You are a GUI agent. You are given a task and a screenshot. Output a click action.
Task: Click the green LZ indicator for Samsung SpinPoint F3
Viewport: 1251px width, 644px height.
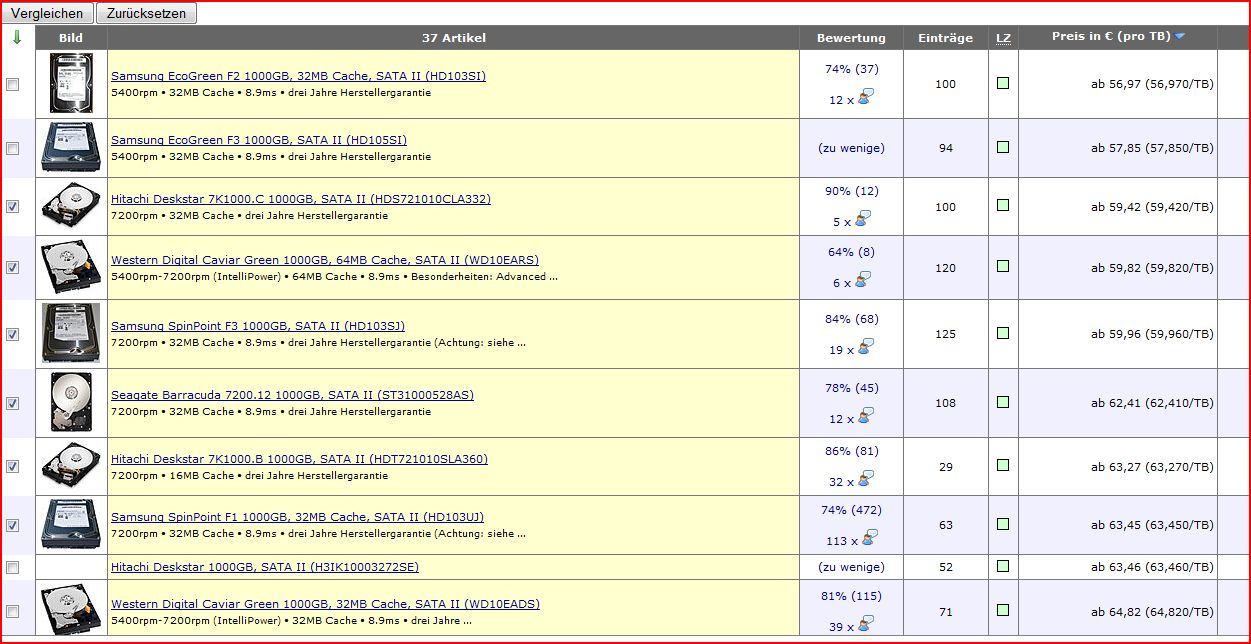(x=1003, y=333)
